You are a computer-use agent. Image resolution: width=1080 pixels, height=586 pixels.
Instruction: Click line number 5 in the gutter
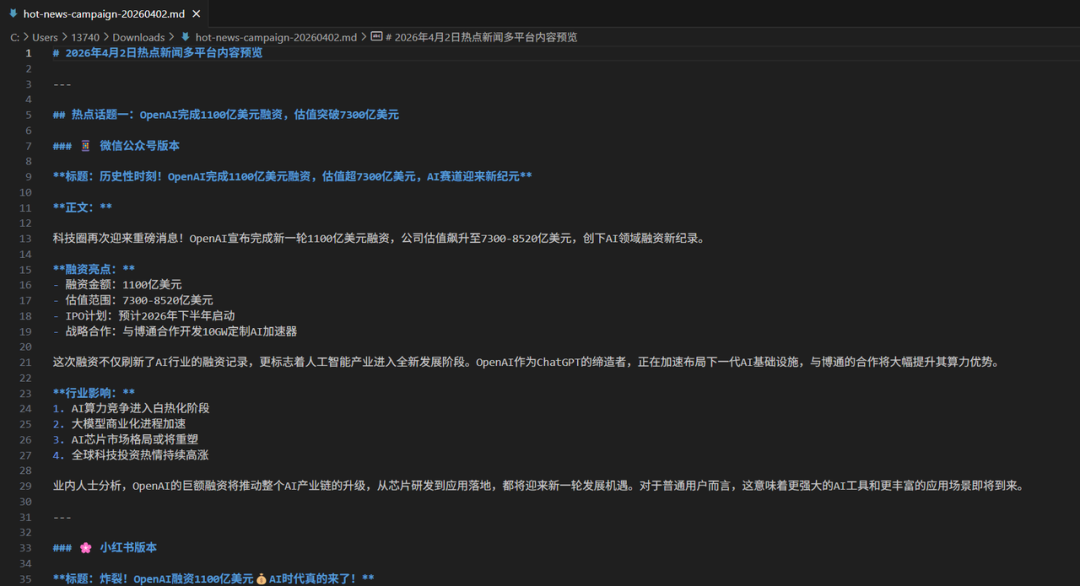click(x=28, y=115)
